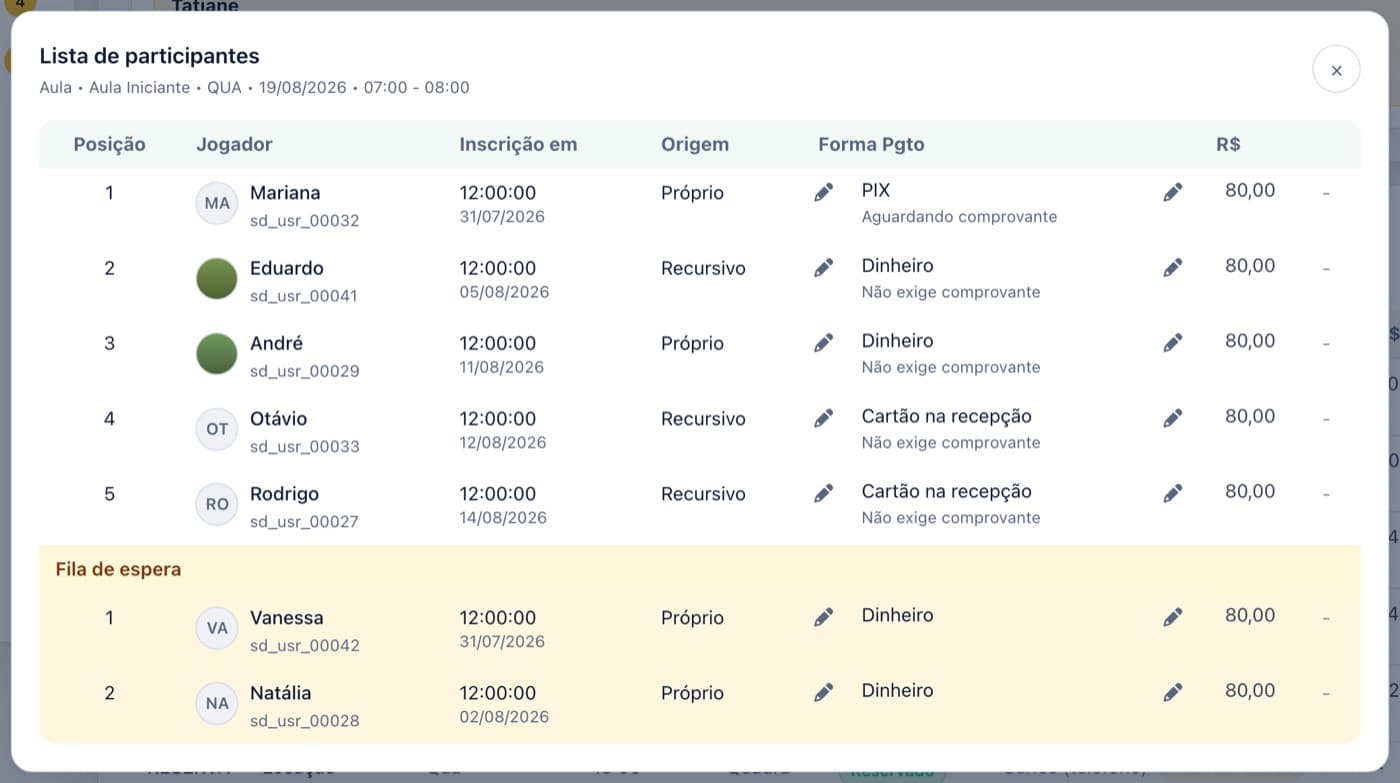Click the R$ column header
Image resolution: width=1400 pixels, height=783 pixels.
pyautogui.click(x=1228, y=144)
